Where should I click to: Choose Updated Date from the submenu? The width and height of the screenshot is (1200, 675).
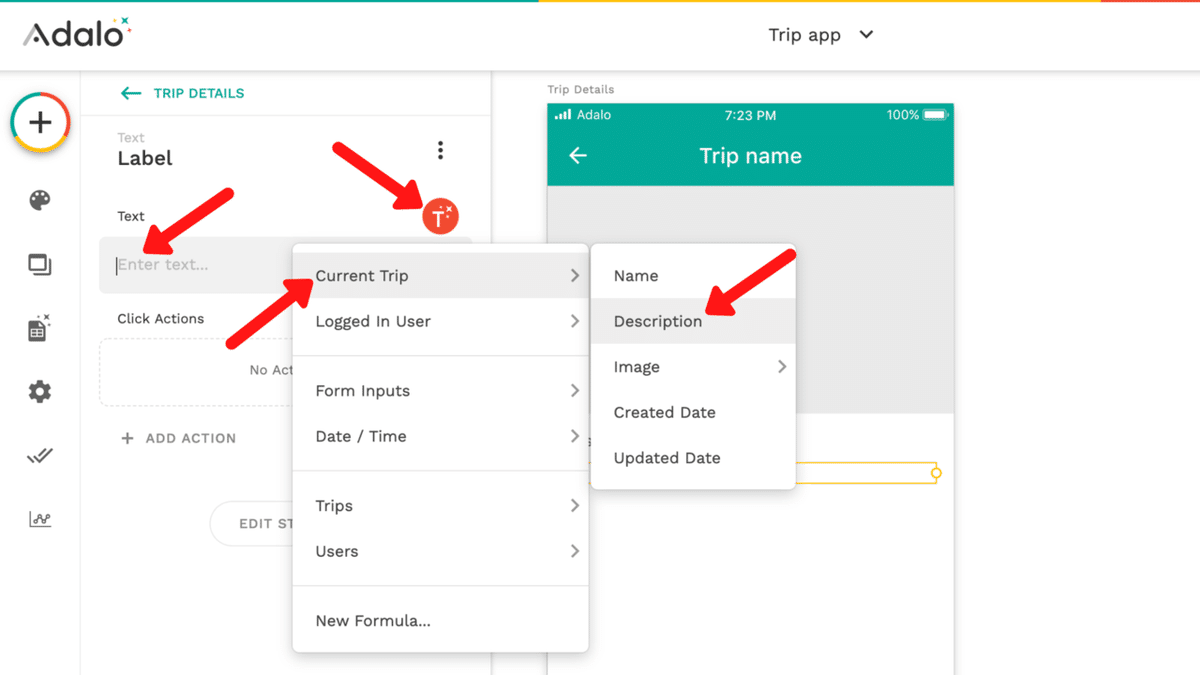tap(693, 458)
